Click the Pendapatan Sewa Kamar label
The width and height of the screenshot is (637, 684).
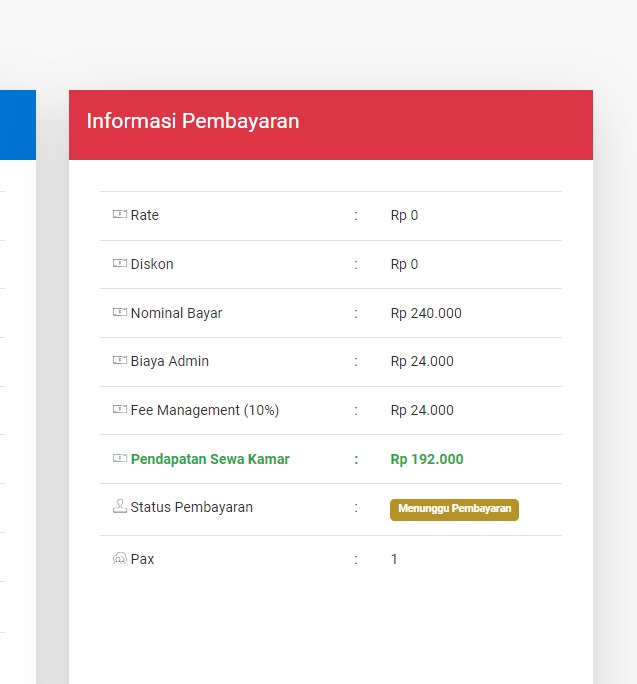[x=210, y=459]
